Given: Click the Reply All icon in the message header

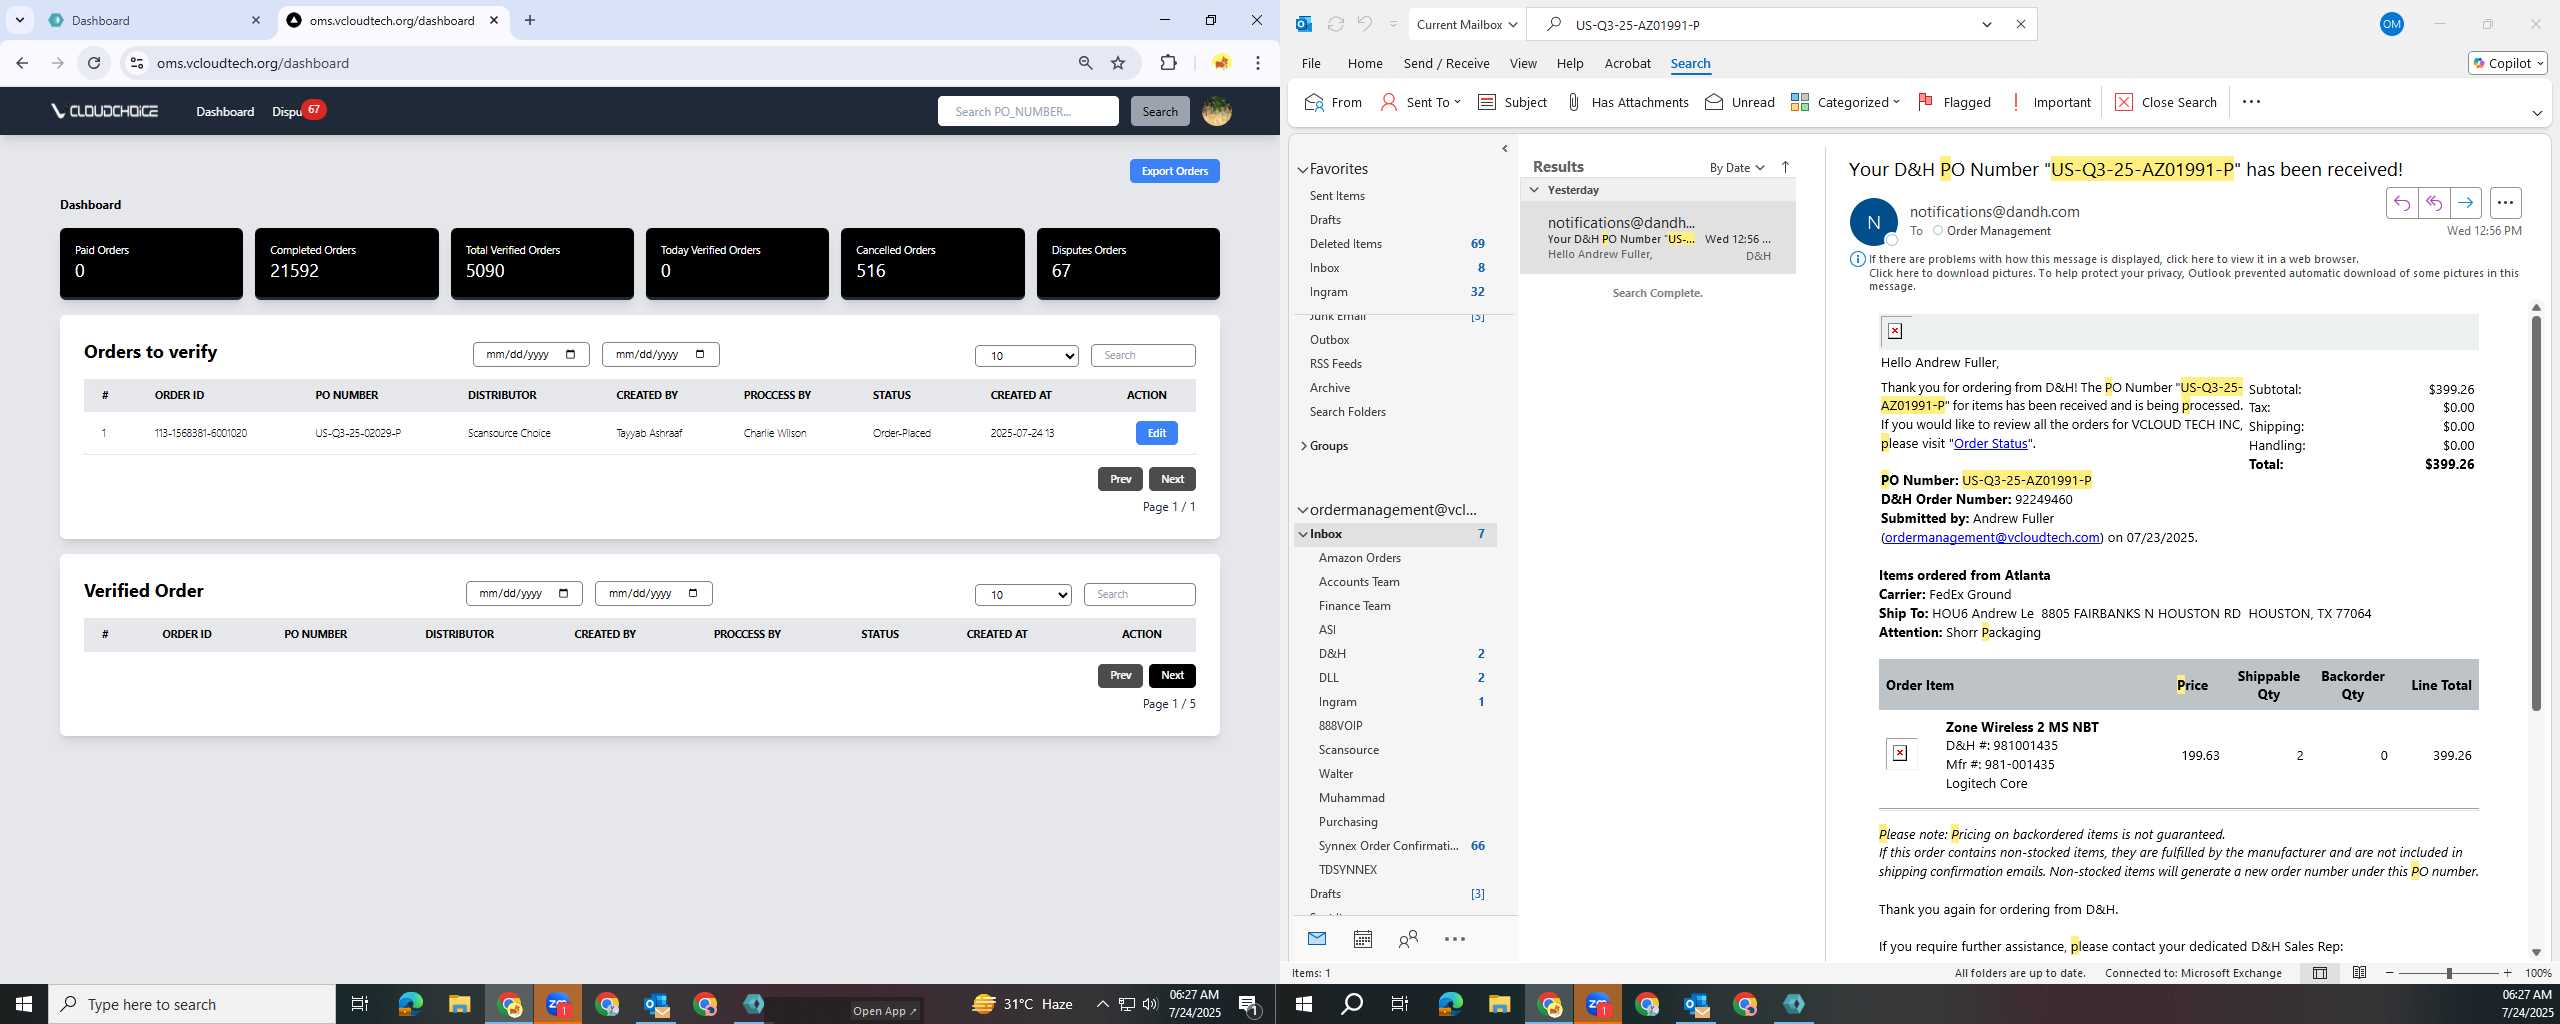Looking at the screenshot, I should (2433, 203).
